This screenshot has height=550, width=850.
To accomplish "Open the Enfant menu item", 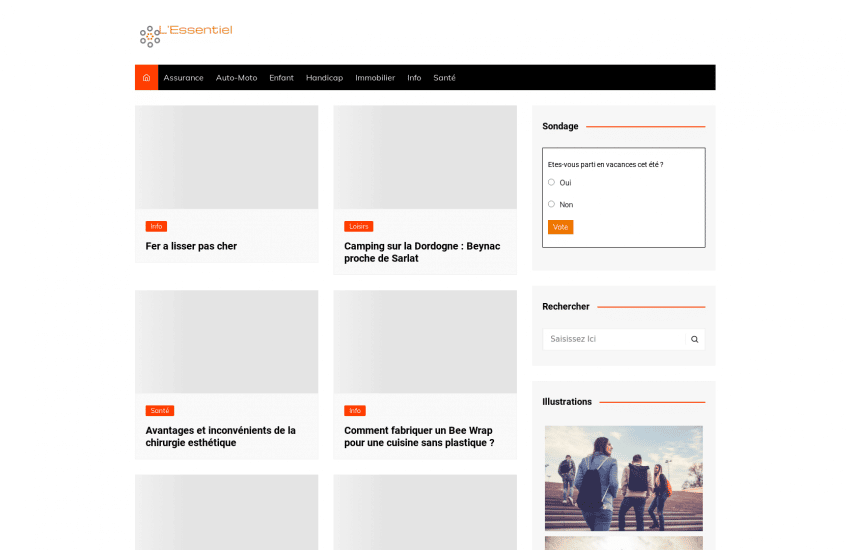I will pos(281,77).
